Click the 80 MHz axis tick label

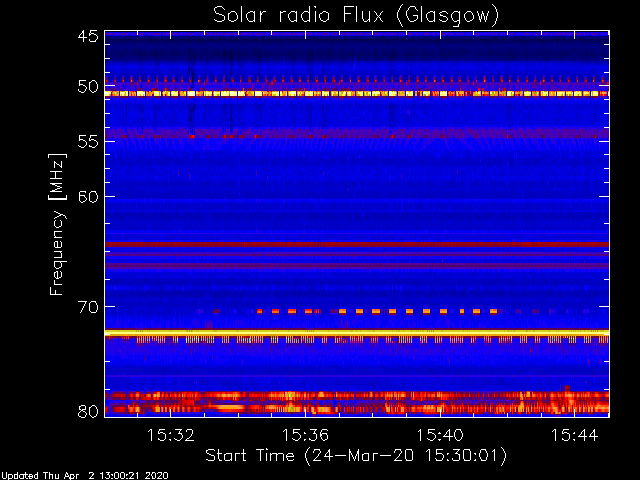pos(88,411)
